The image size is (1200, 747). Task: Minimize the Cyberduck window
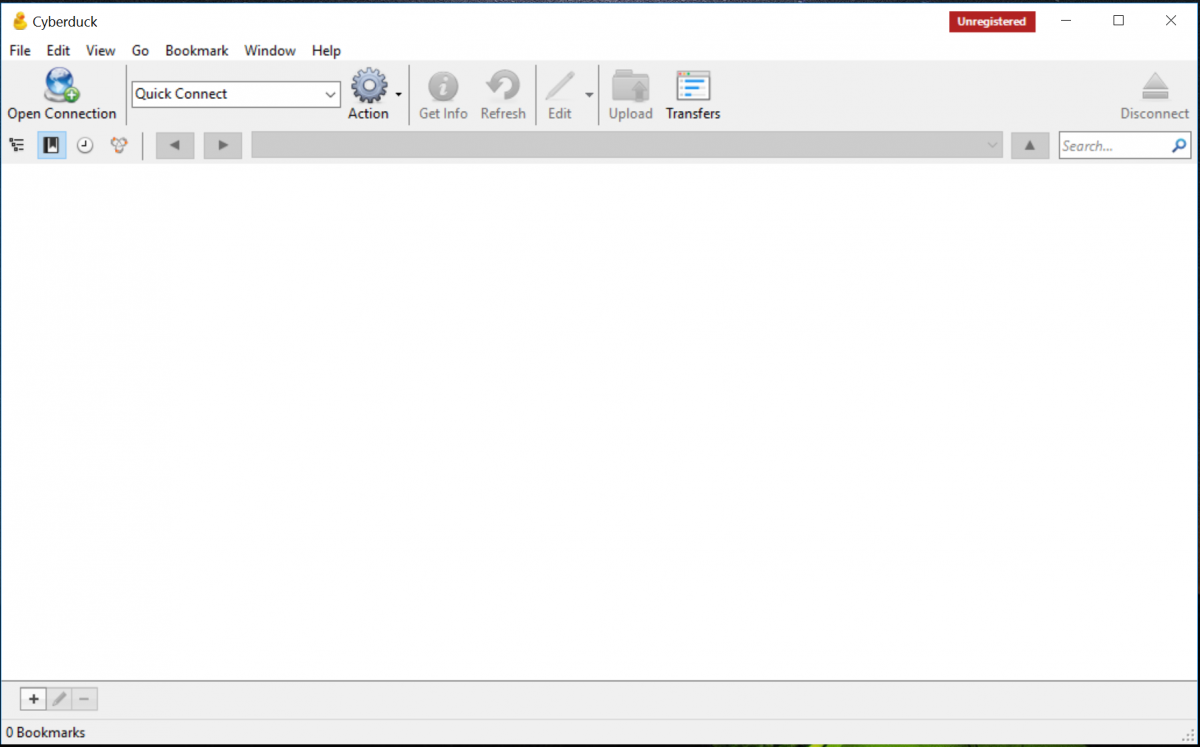point(1067,21)
